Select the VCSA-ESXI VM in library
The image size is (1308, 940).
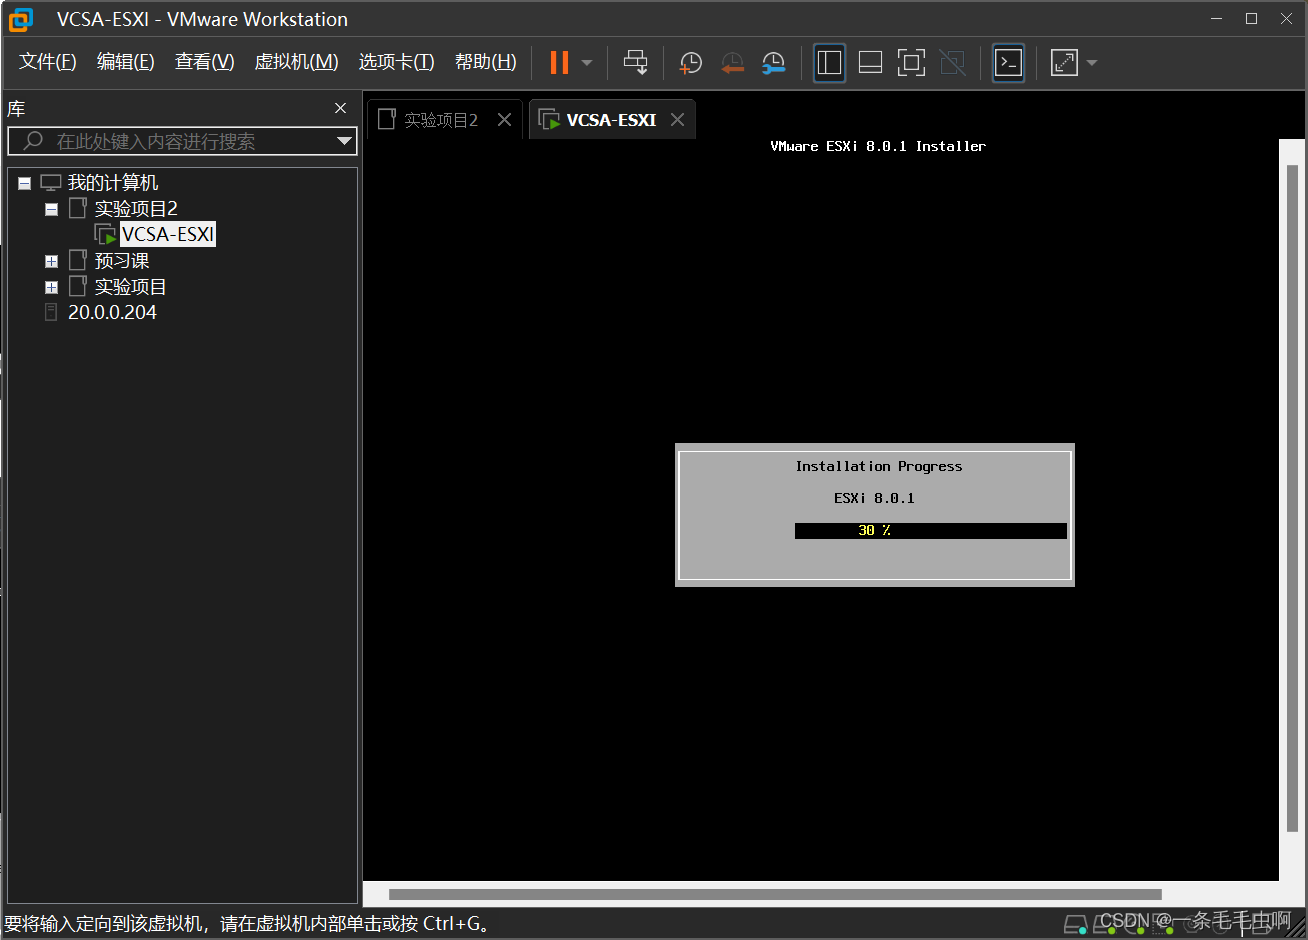(168, 234)
